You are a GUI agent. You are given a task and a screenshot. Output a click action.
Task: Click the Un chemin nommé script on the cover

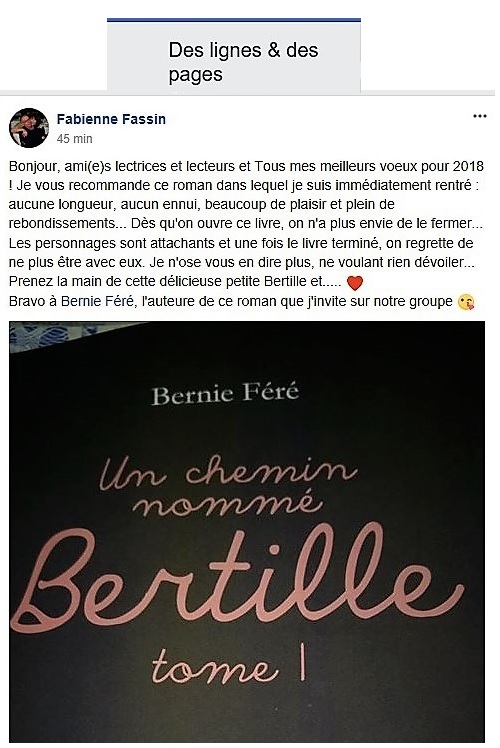[228, 486]
